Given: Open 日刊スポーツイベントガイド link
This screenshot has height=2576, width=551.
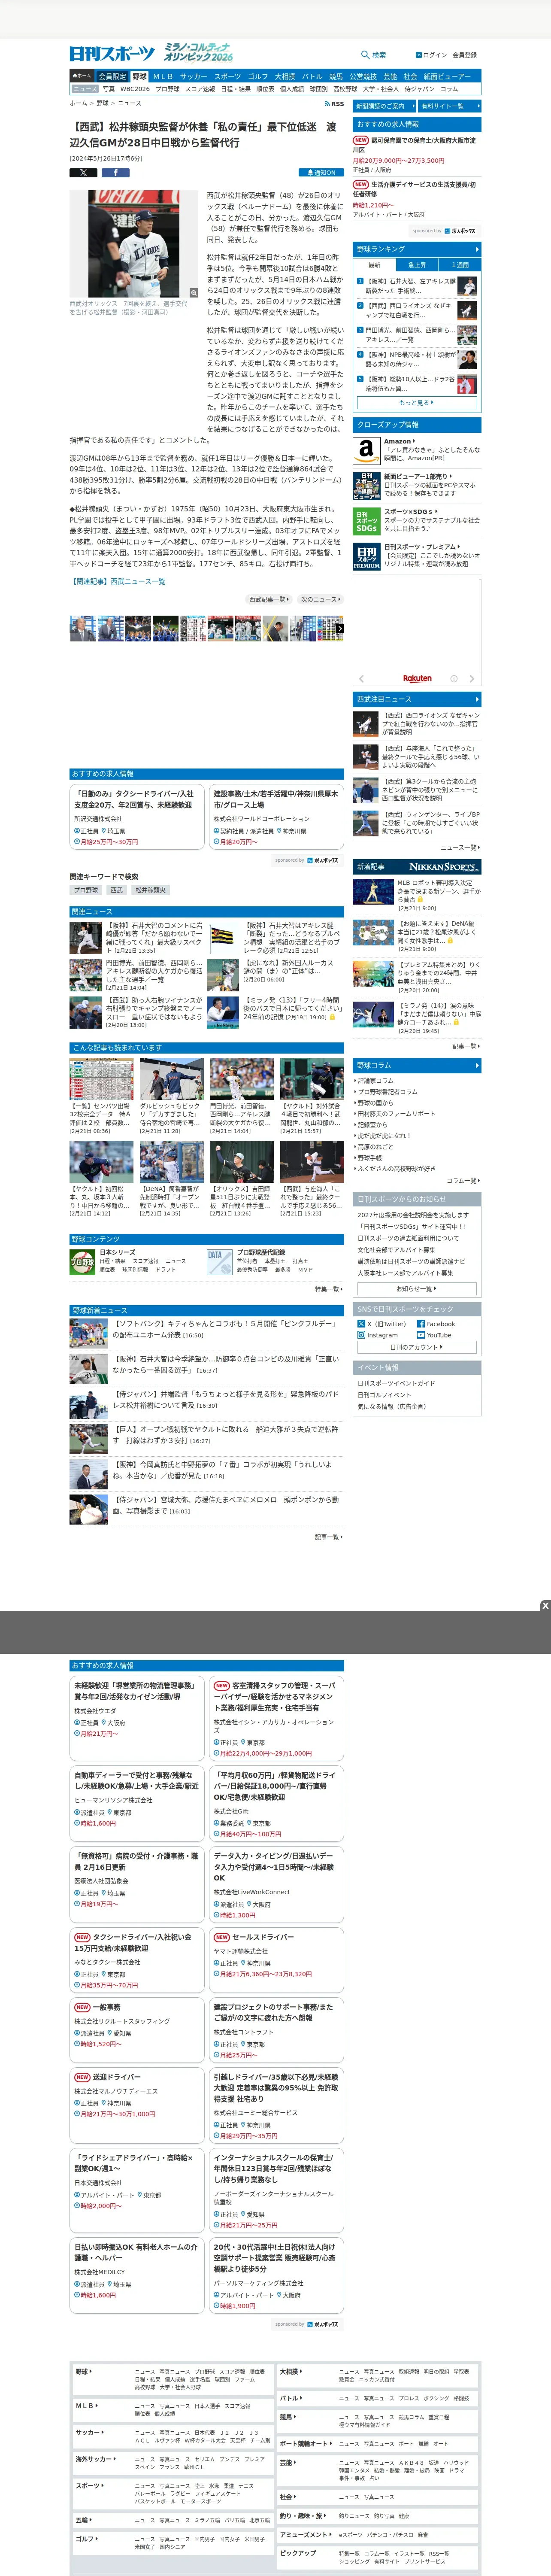Looking at the screenshot, I should (396, 1384).
